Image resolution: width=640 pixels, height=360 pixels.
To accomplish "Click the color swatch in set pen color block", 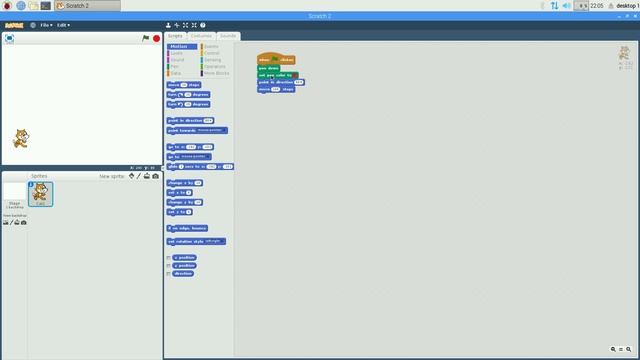I will [295, 75].
